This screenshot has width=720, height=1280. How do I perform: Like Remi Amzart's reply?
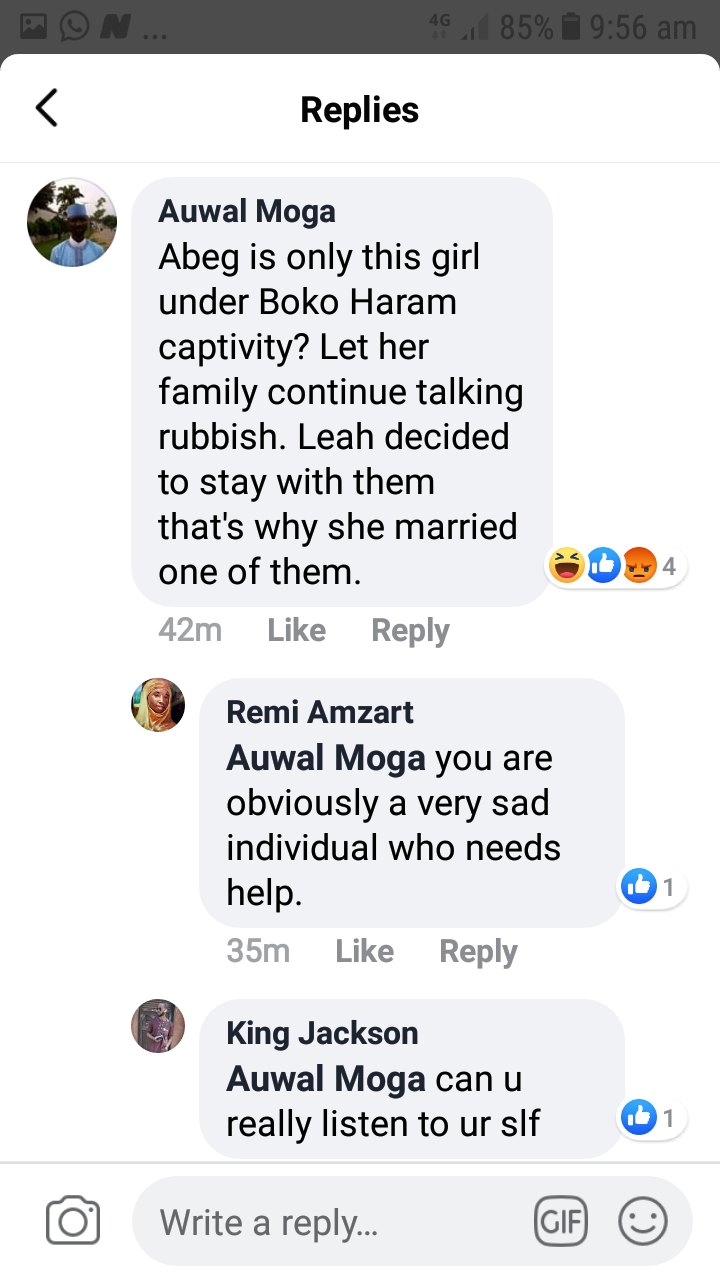364,951
